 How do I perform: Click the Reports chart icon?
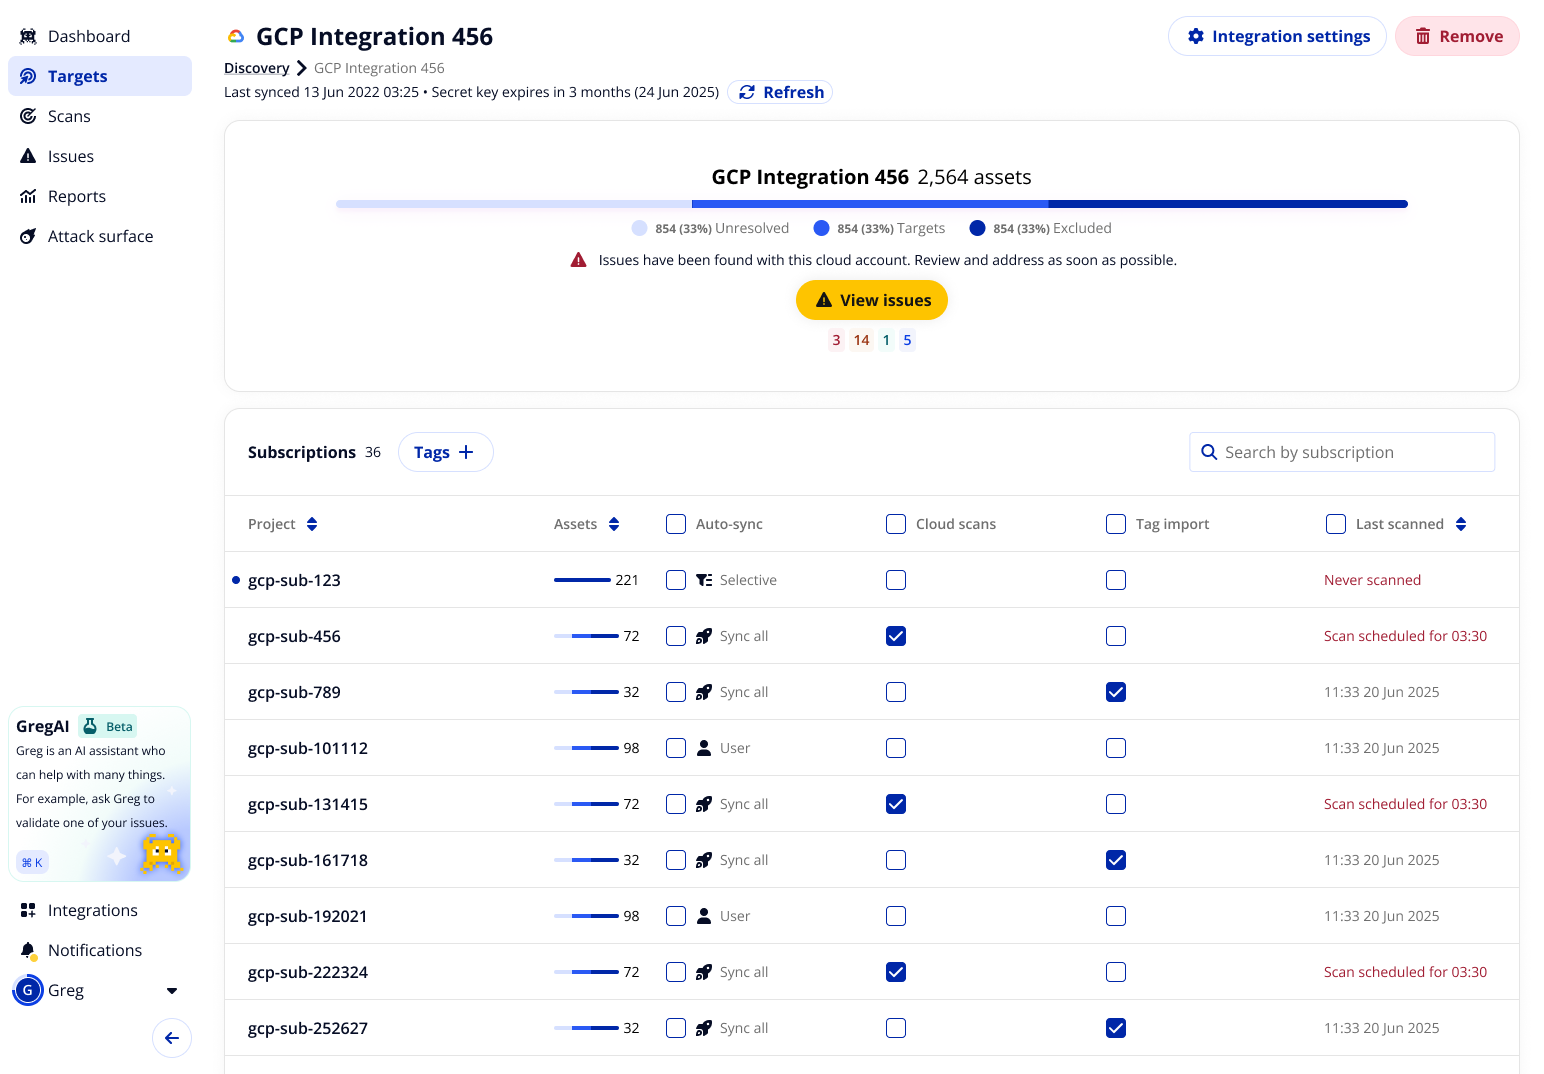pyautogui.click(x=28, y=196)
